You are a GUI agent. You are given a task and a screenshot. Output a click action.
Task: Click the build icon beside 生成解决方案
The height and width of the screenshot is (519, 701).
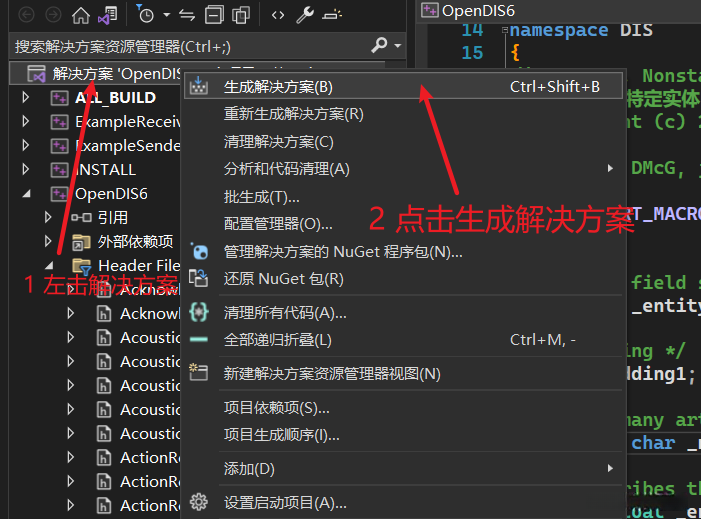point(198,85)
